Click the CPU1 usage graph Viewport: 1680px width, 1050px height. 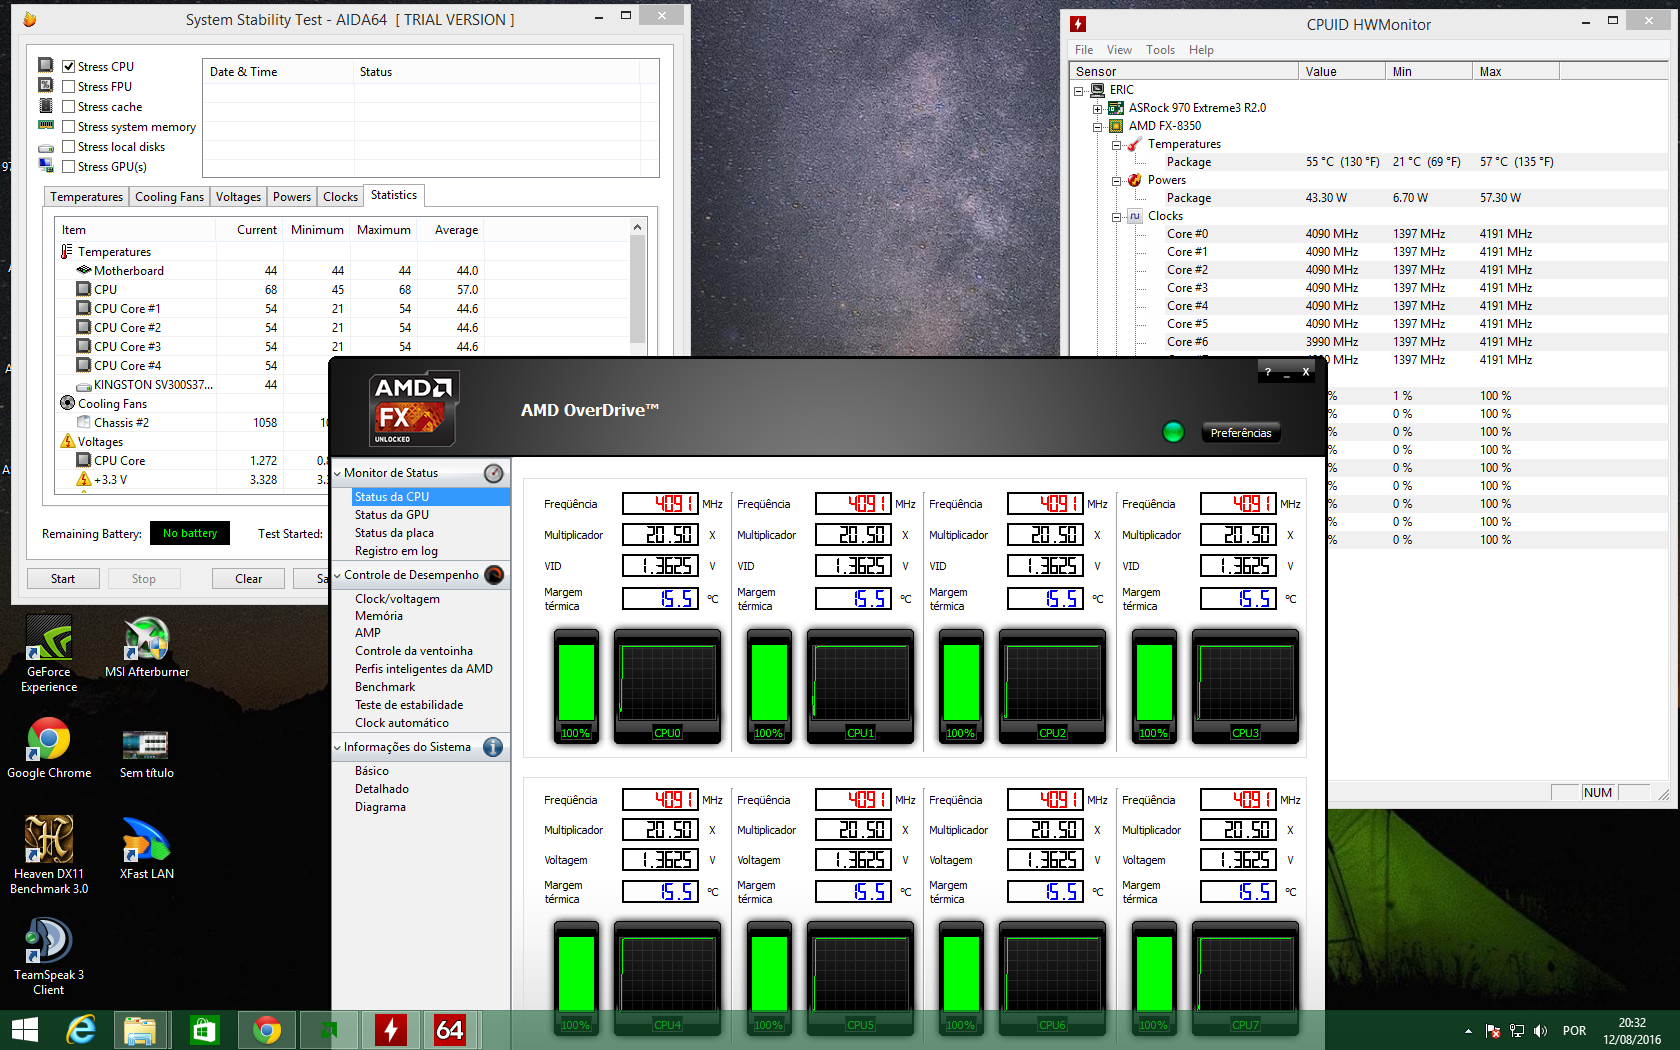click(x=860, y=685)
